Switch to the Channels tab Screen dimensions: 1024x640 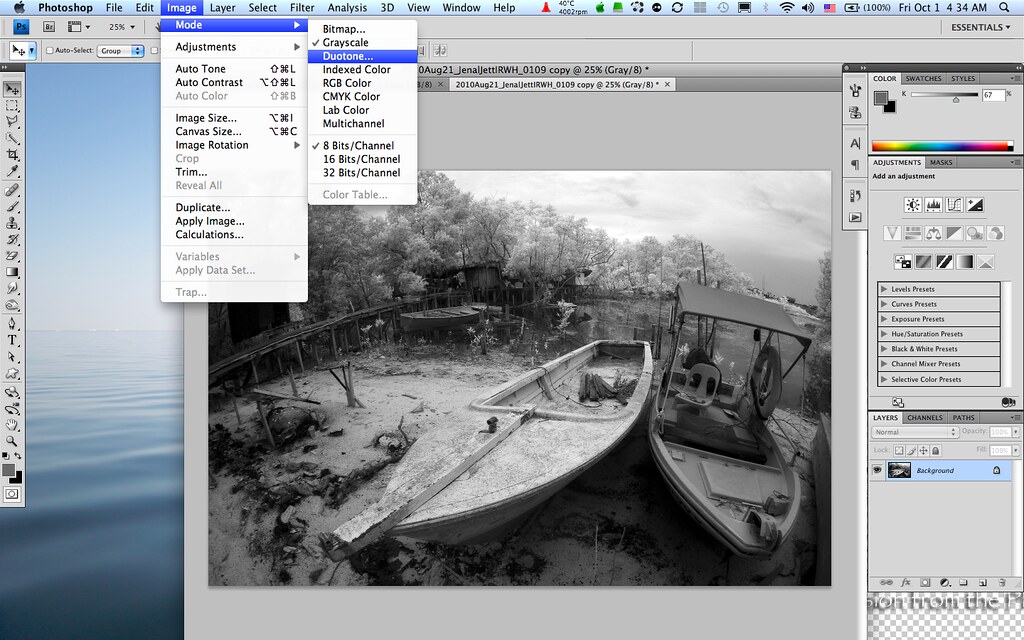pyautogui.click(x=925, y=418)
